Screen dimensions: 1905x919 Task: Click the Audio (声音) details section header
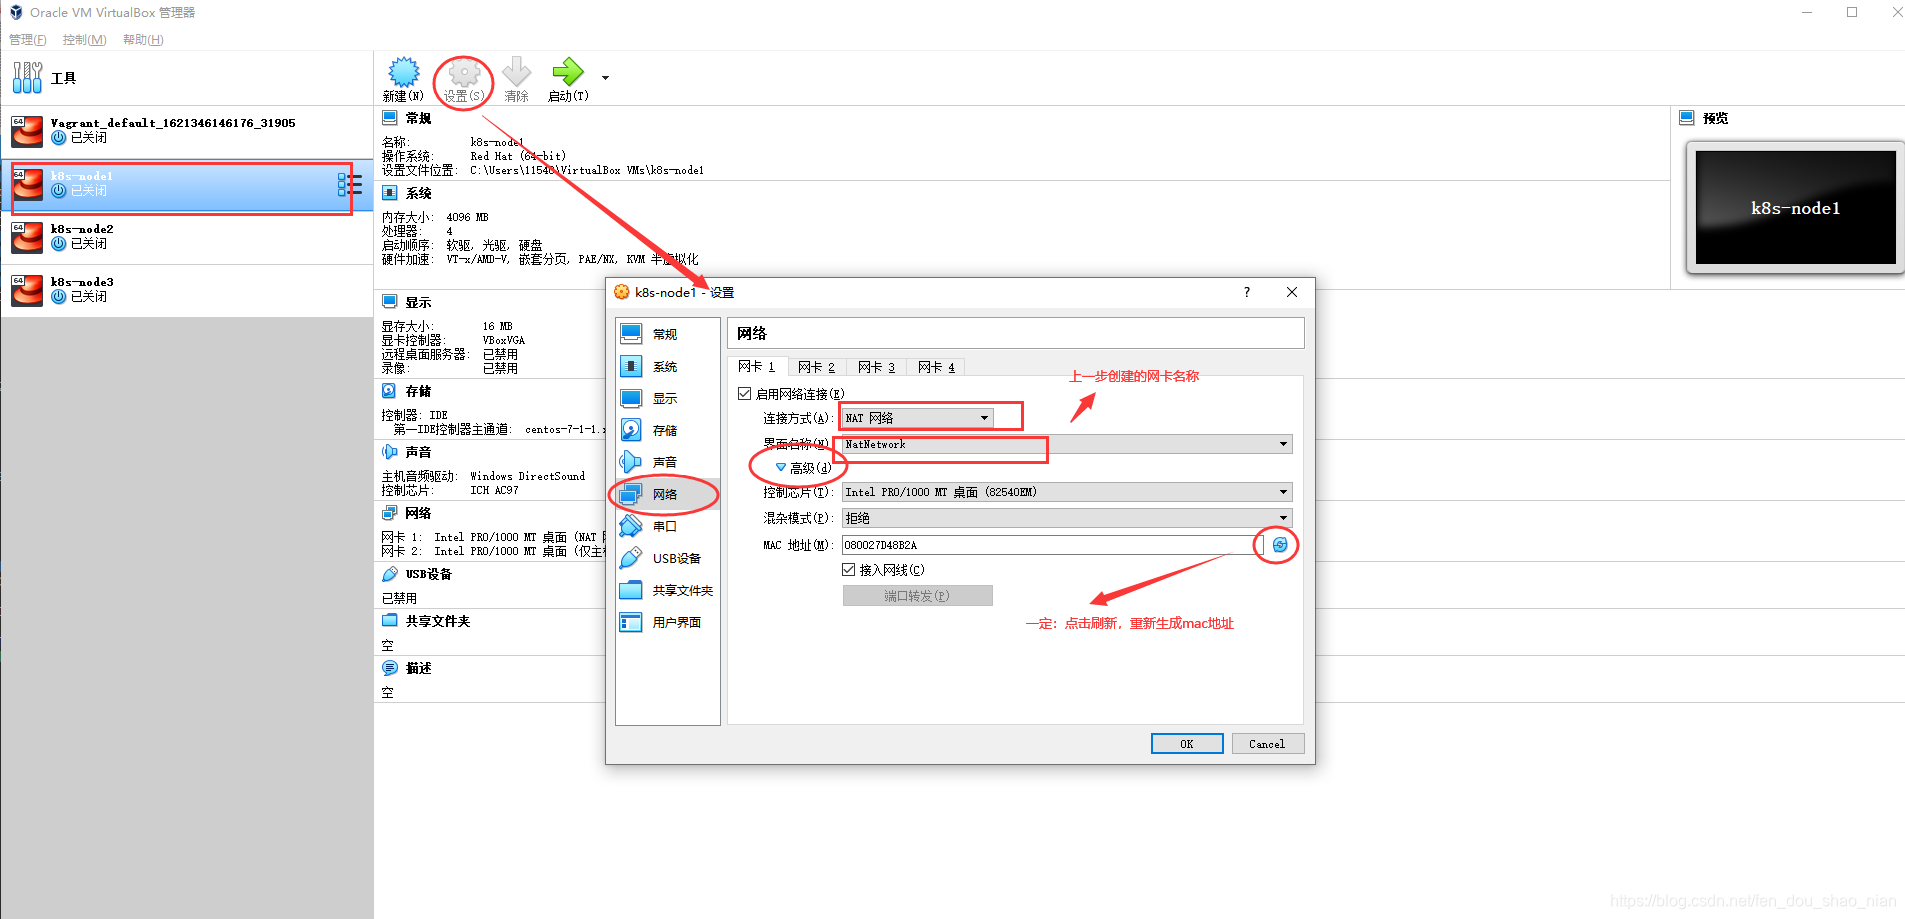coord(418,452)
